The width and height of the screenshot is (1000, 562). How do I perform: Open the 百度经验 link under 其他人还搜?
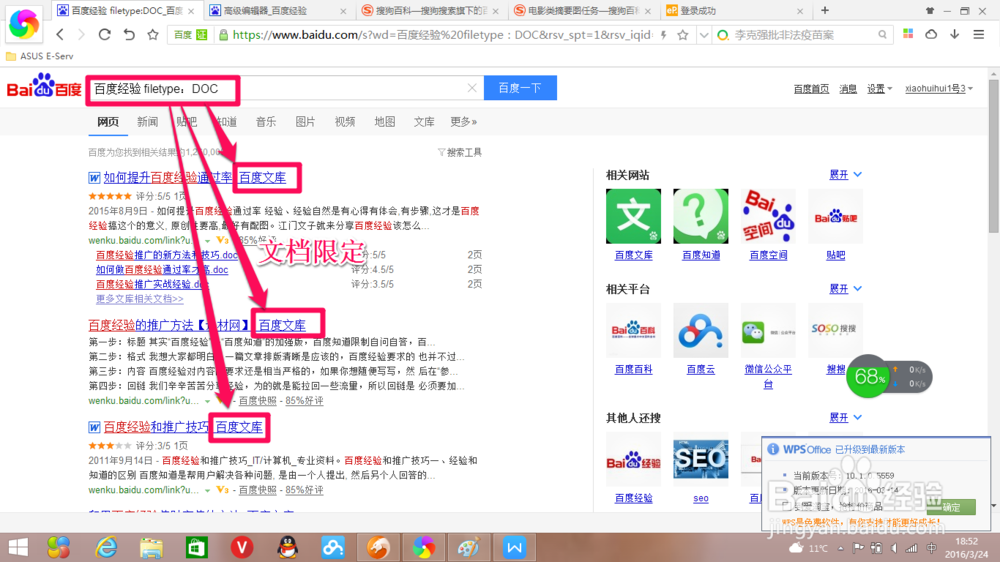[x=633, y=498]
